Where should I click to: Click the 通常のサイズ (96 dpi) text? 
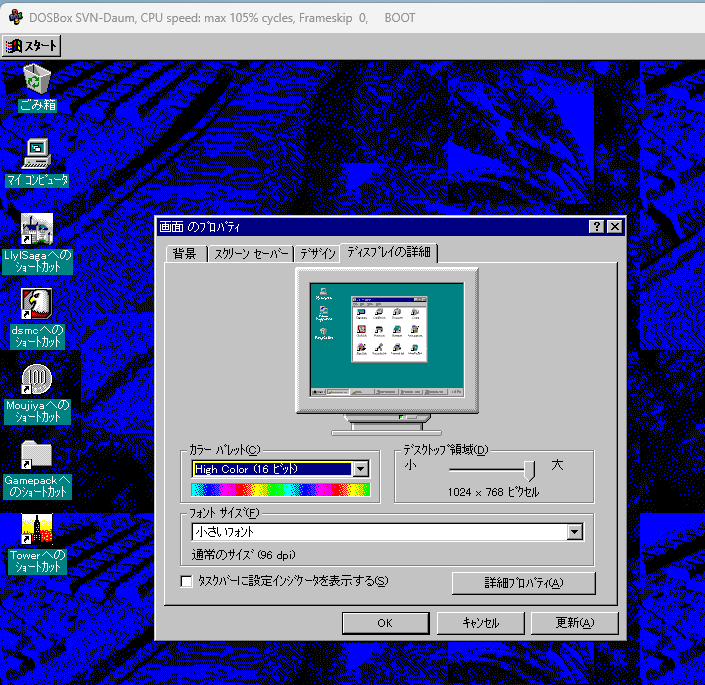pyautogui.click(x=243, y=555)
